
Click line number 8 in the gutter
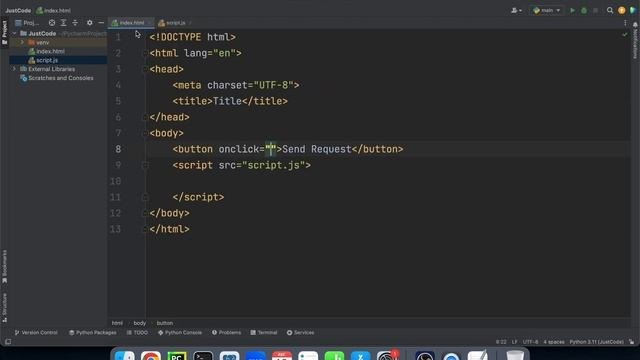click(118, 149)
